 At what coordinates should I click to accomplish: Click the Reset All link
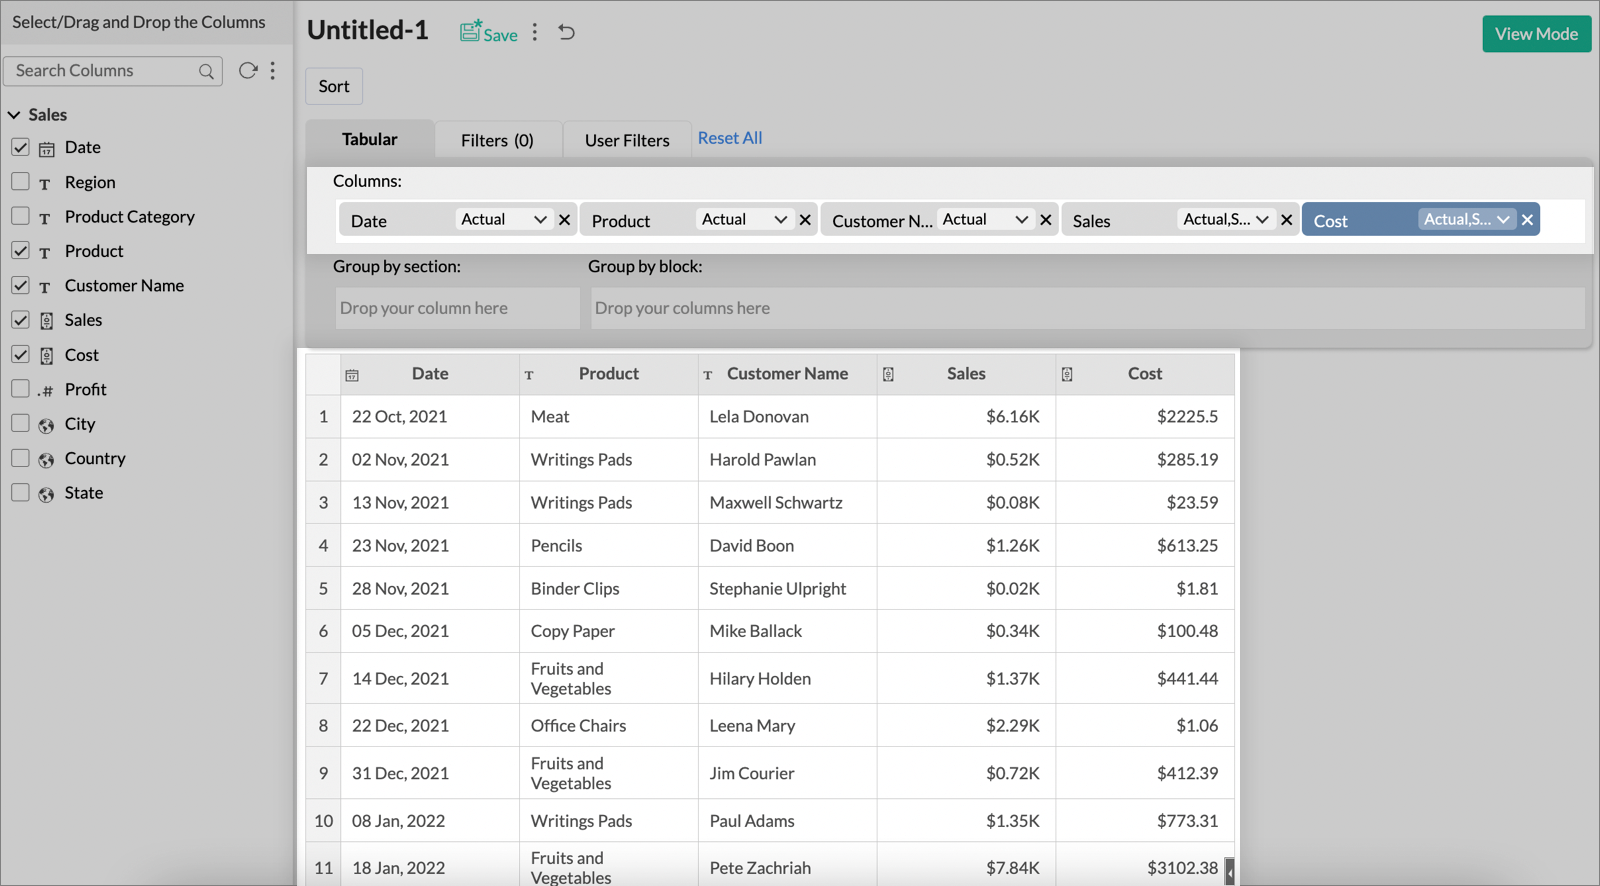coord(730,138)
